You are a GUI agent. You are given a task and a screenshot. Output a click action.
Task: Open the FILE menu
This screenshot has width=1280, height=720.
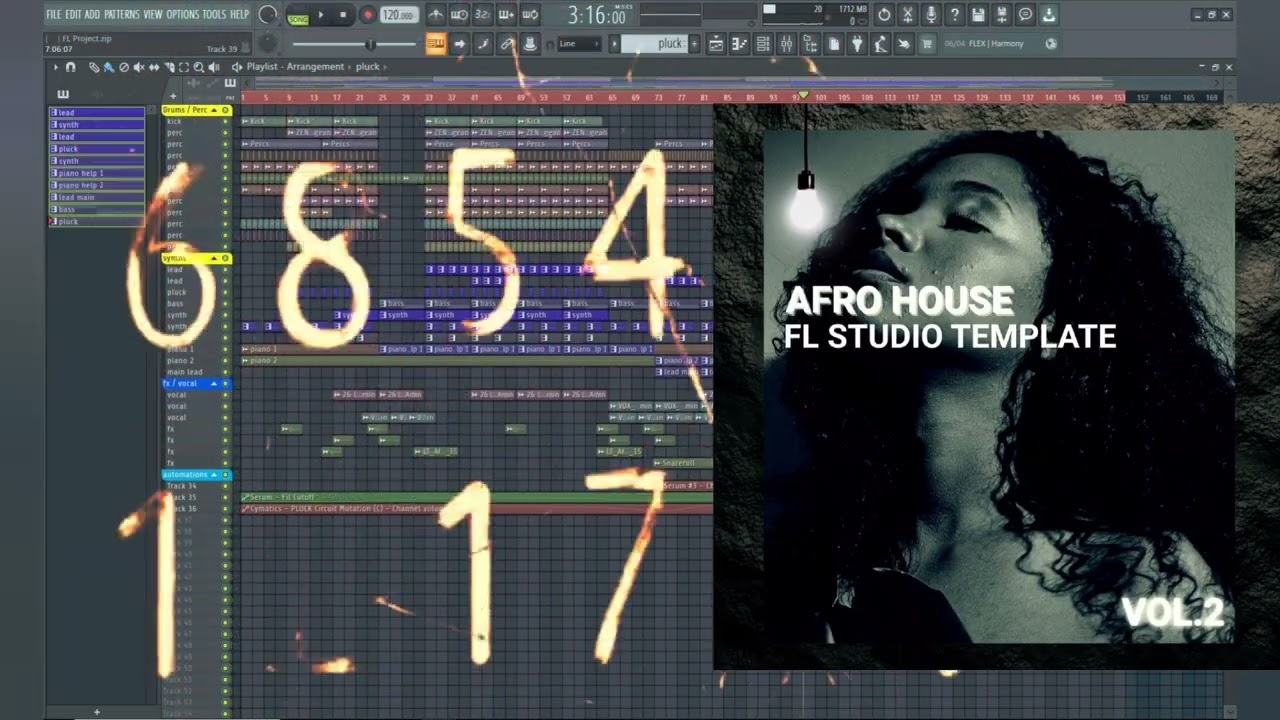(x=55, y=14)
